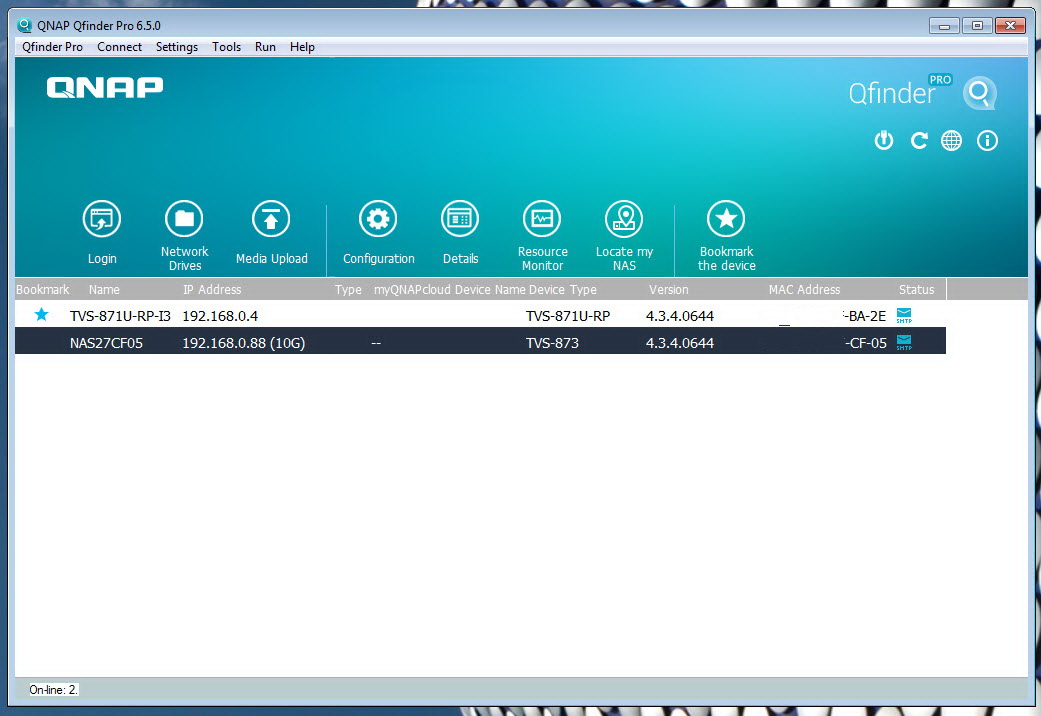Sort by the Name column header
Viewport: 1041px width, 716px height.
click(104, 290)
